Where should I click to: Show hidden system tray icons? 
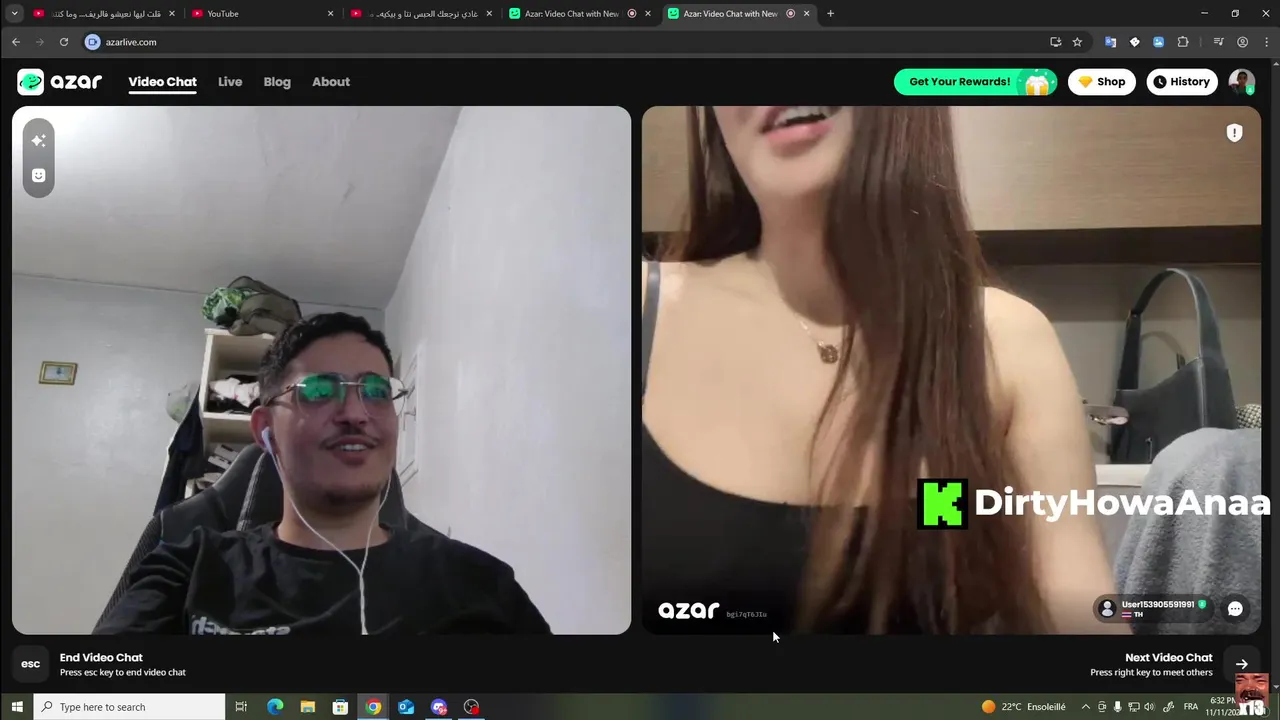coord(1088,707)
